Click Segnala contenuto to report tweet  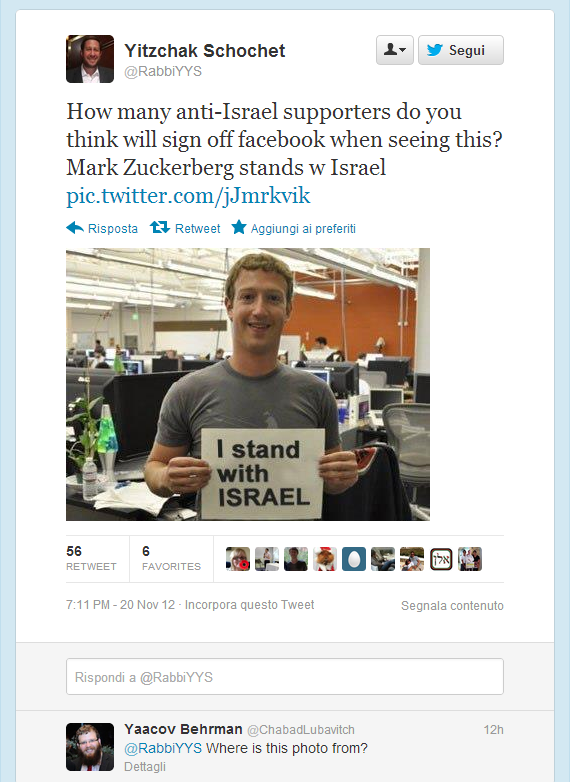[x=452, y=605]
